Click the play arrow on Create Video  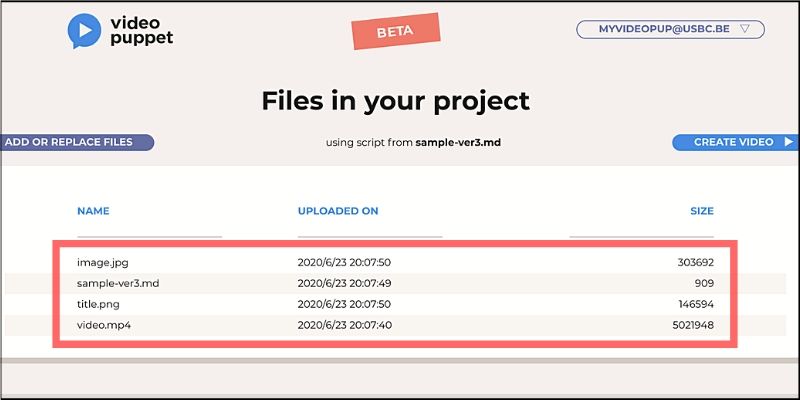pyautogui.click(x=788, y=142)
